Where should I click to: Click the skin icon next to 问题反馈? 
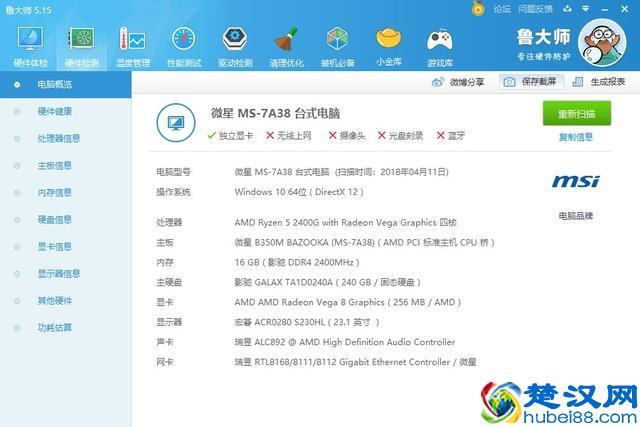click(567, 8)
